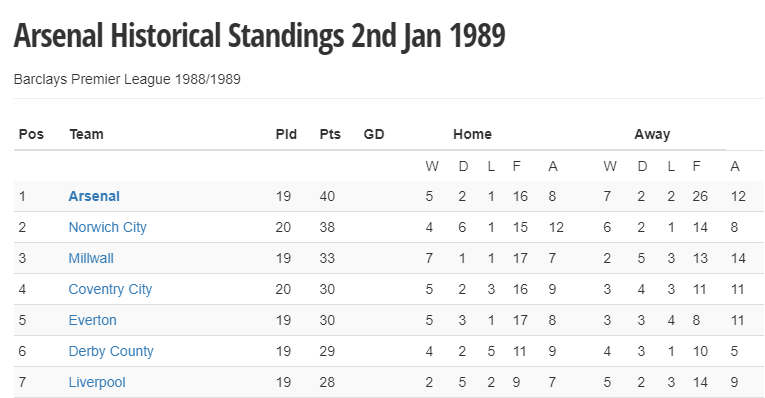765x398 pixels.
Task: Click the Liverpool team link
Action: pyautogui.click(x=97, y=382)
